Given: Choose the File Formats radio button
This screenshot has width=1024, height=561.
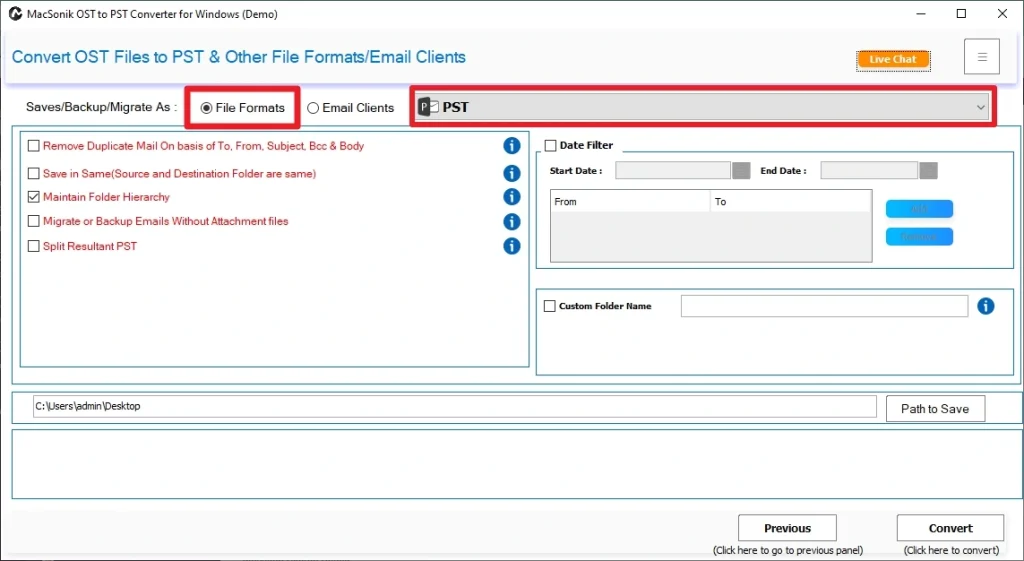Looking at the screenshot, I should [206, 108].
